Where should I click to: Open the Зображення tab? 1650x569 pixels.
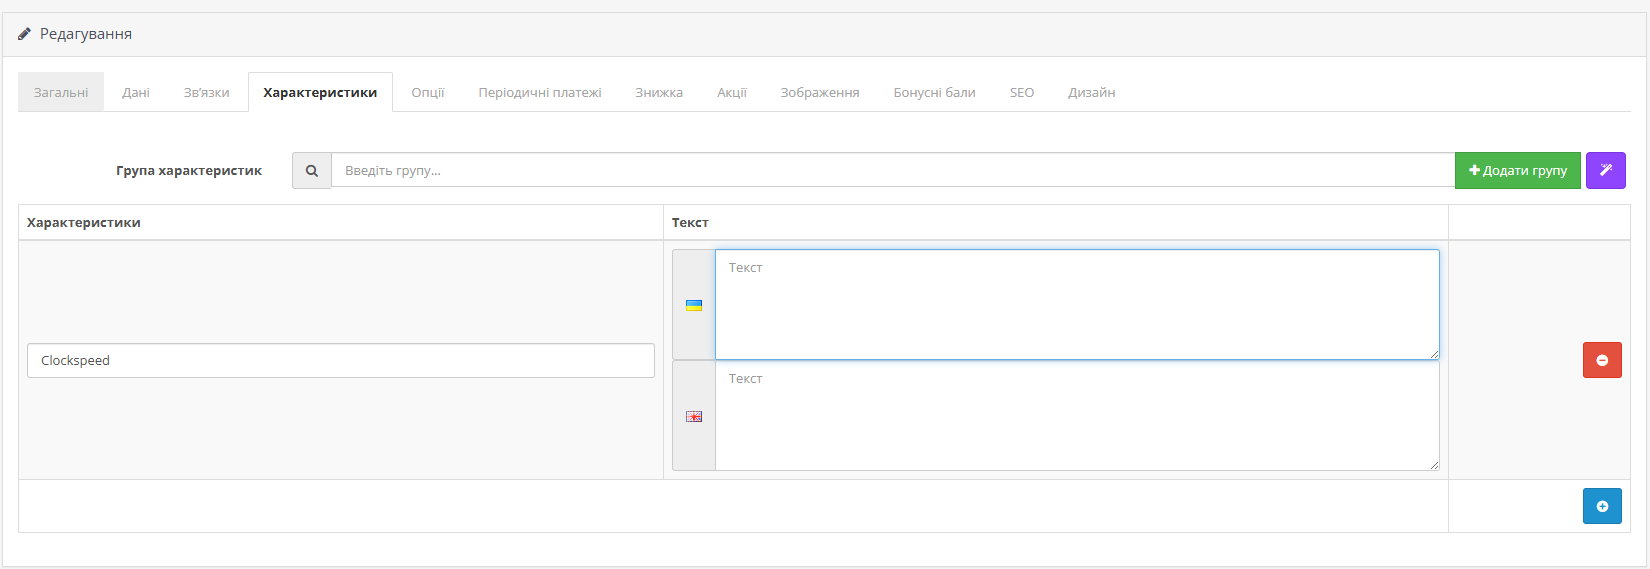820,92
